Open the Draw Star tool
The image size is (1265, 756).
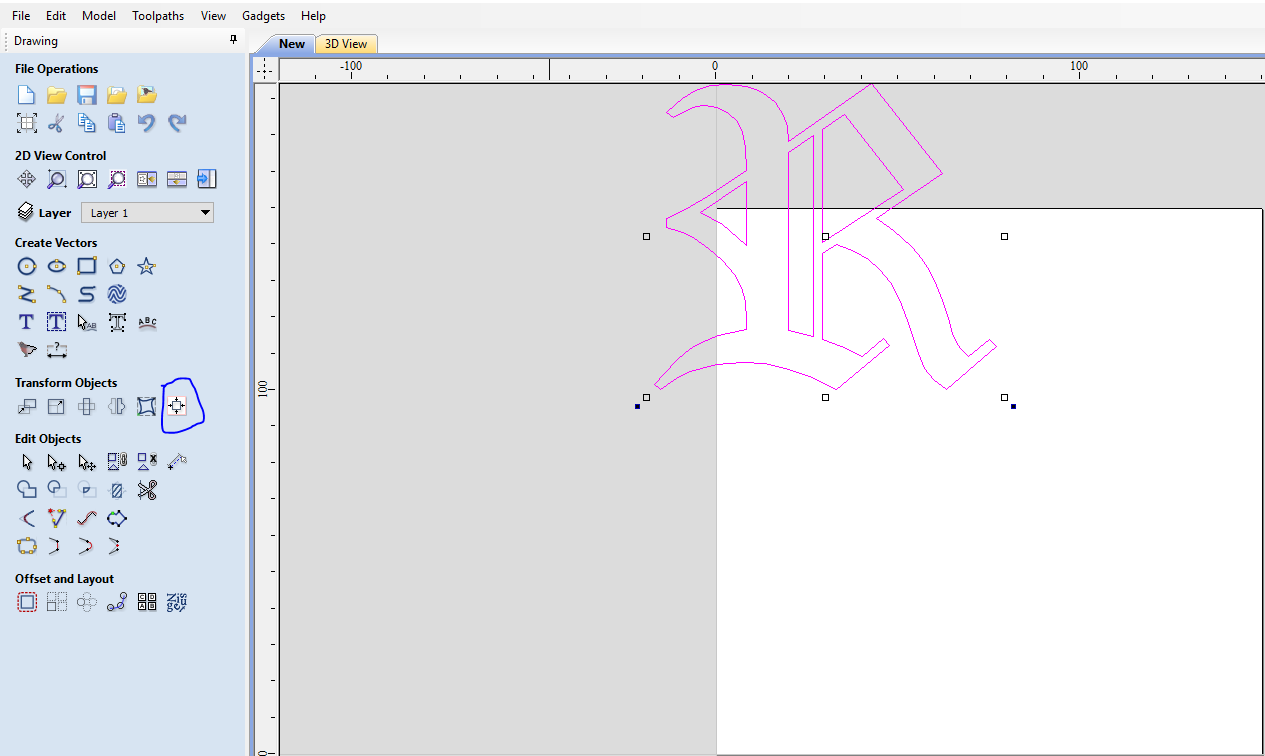click(x=146, y=266)
